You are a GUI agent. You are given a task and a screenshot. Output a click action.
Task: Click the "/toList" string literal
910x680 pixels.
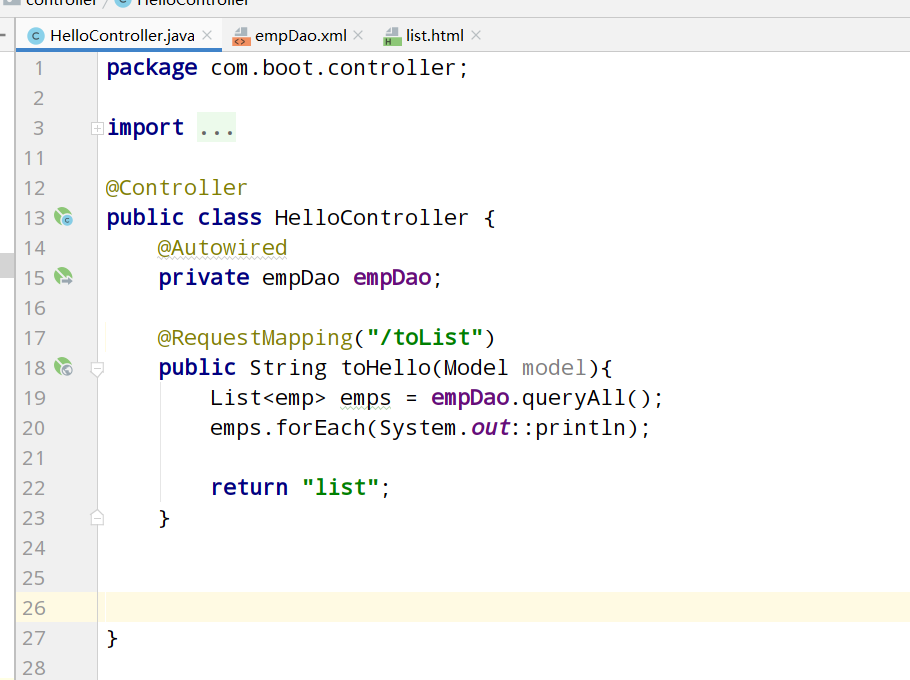click(x=425, y=337)
